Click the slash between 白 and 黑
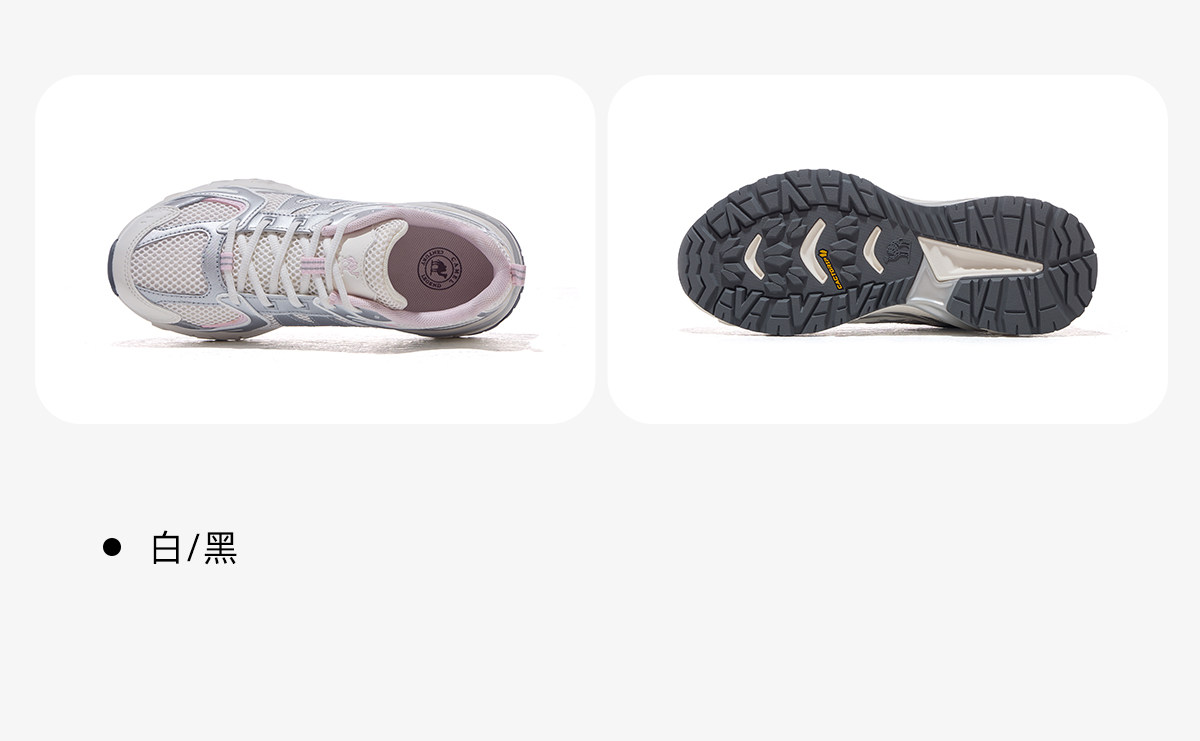The height and width of the screenshot is (741, 1200). pos(194,548)
